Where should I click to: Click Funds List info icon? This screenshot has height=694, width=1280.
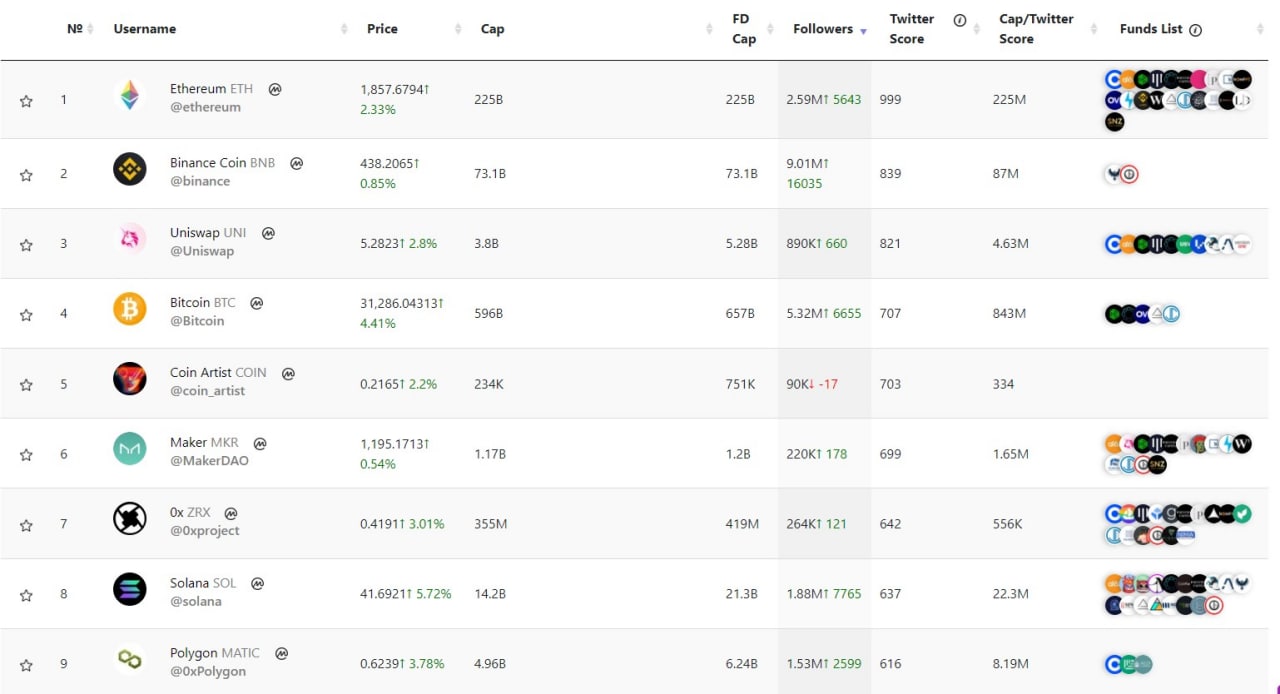pos(1196,30)
